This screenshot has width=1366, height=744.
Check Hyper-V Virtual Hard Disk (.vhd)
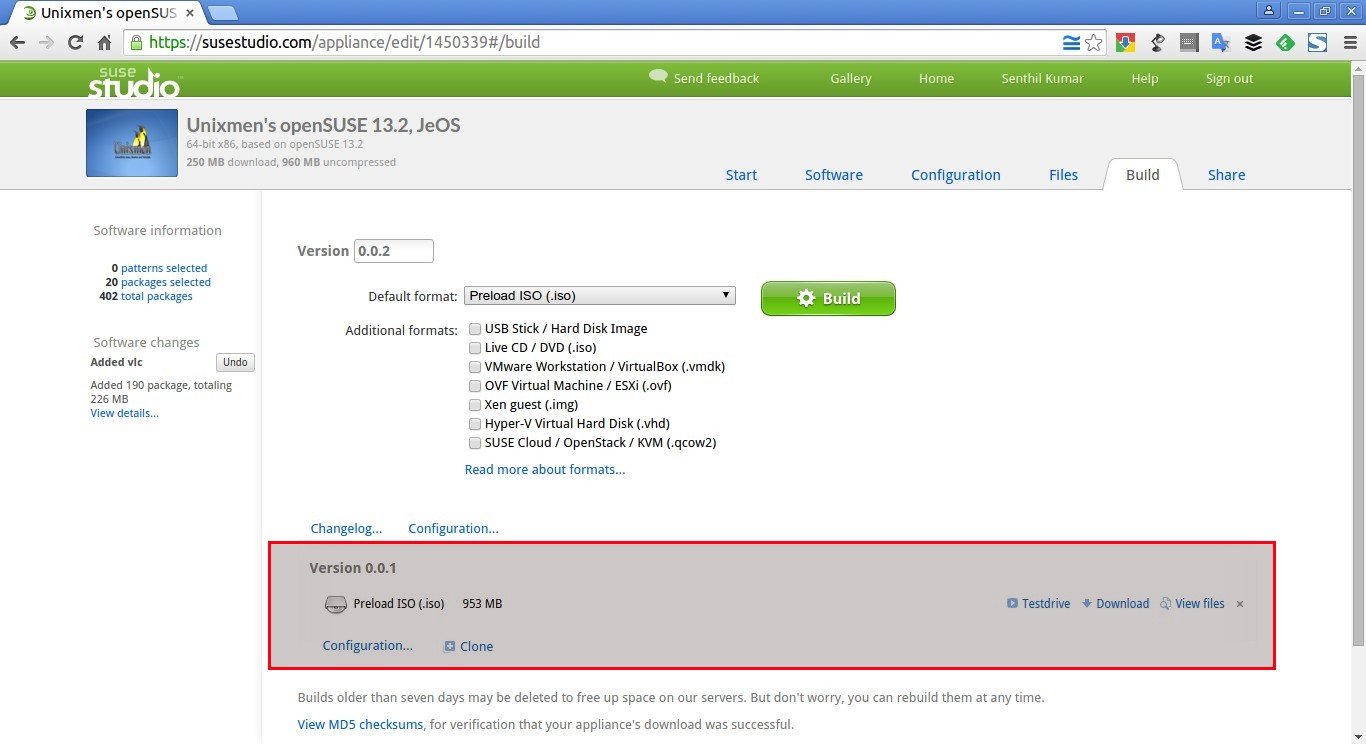pyautogui.click(x=475, y=424)
